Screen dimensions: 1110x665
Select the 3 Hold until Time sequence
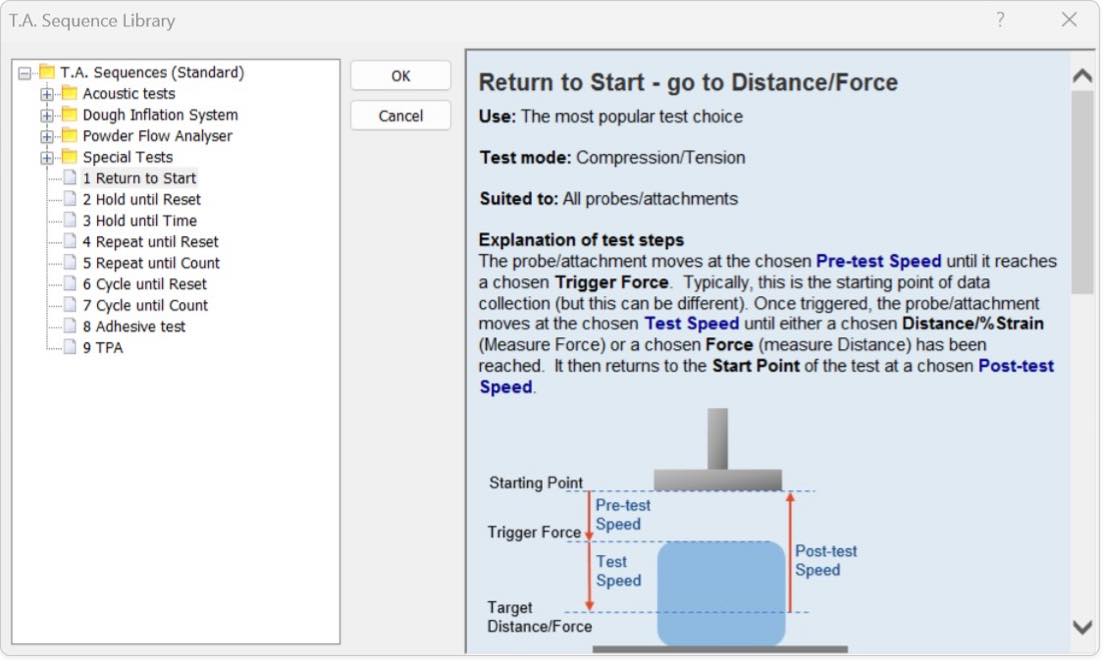click(139, 220)
